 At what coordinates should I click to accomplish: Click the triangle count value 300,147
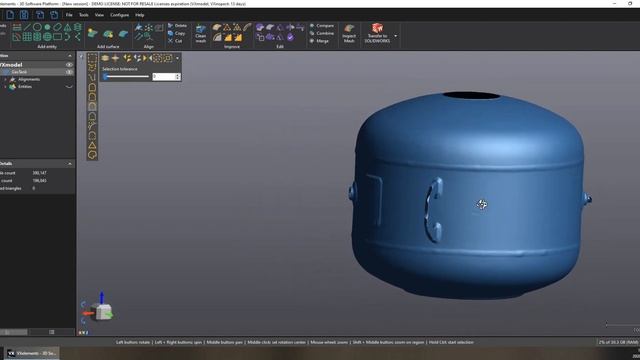[x=40, y=173]
